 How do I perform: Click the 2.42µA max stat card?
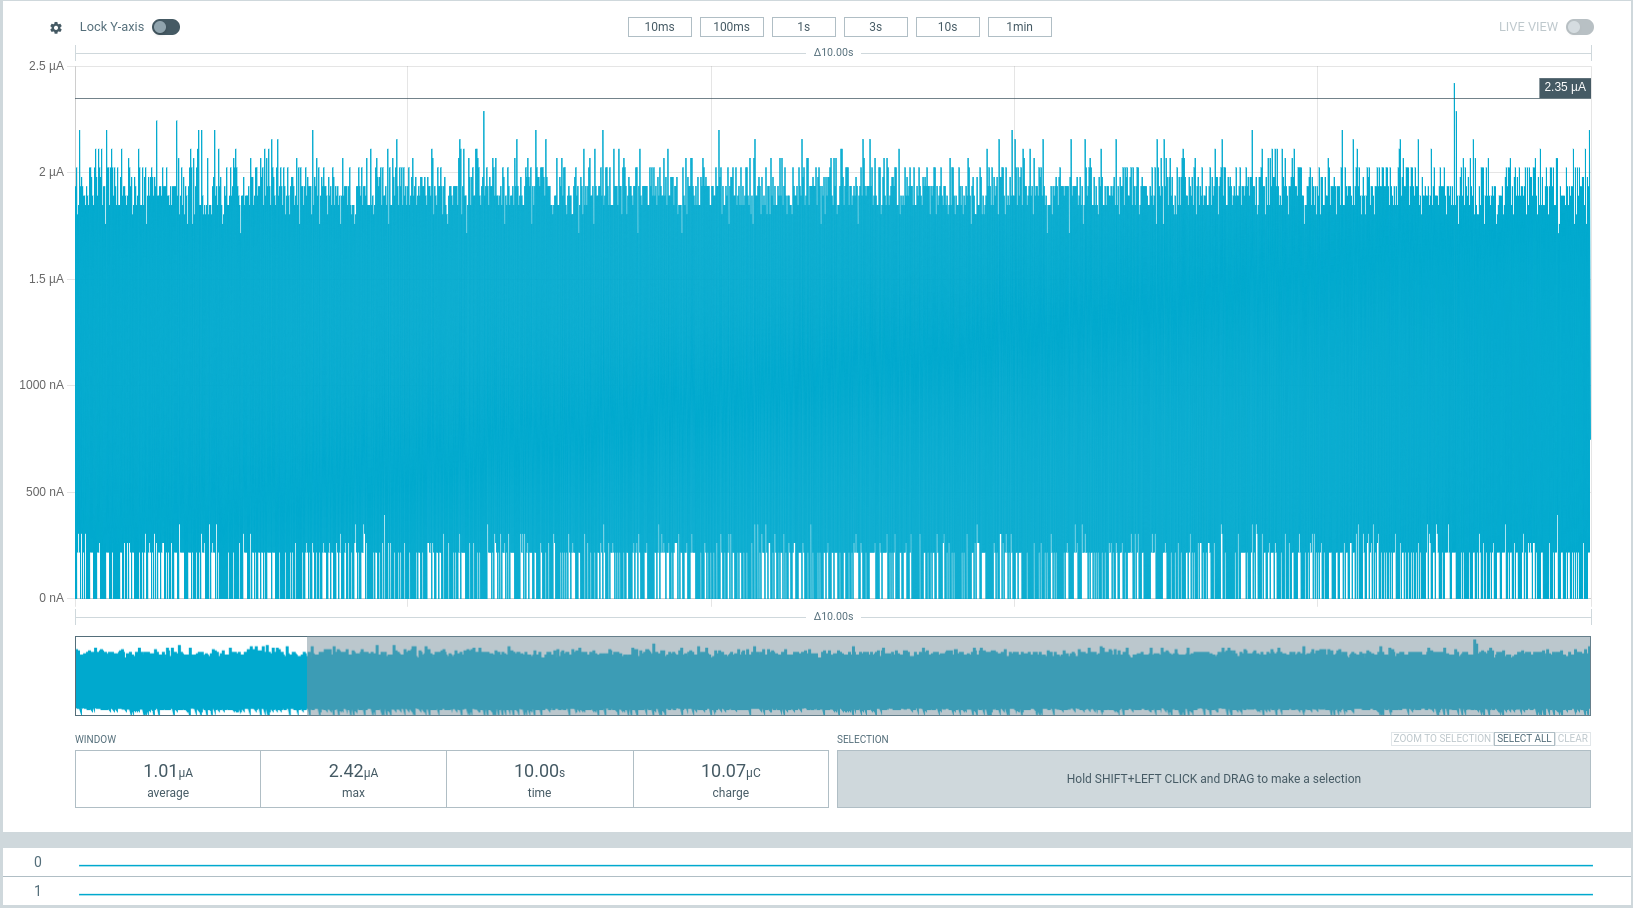[353, 779]
